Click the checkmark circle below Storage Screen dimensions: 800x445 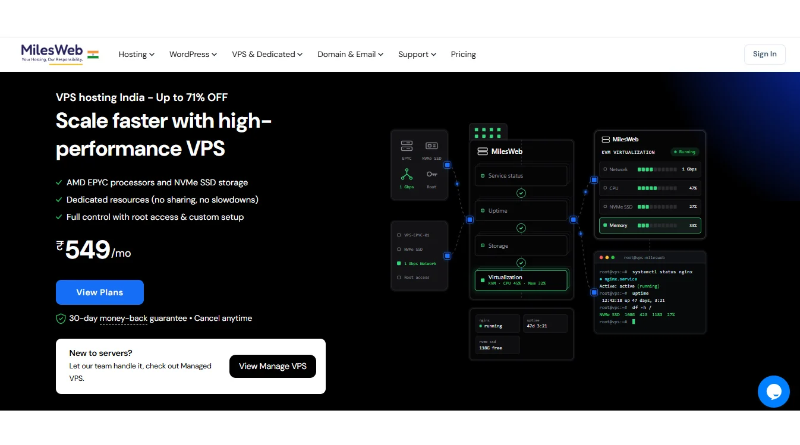point(521,263)
